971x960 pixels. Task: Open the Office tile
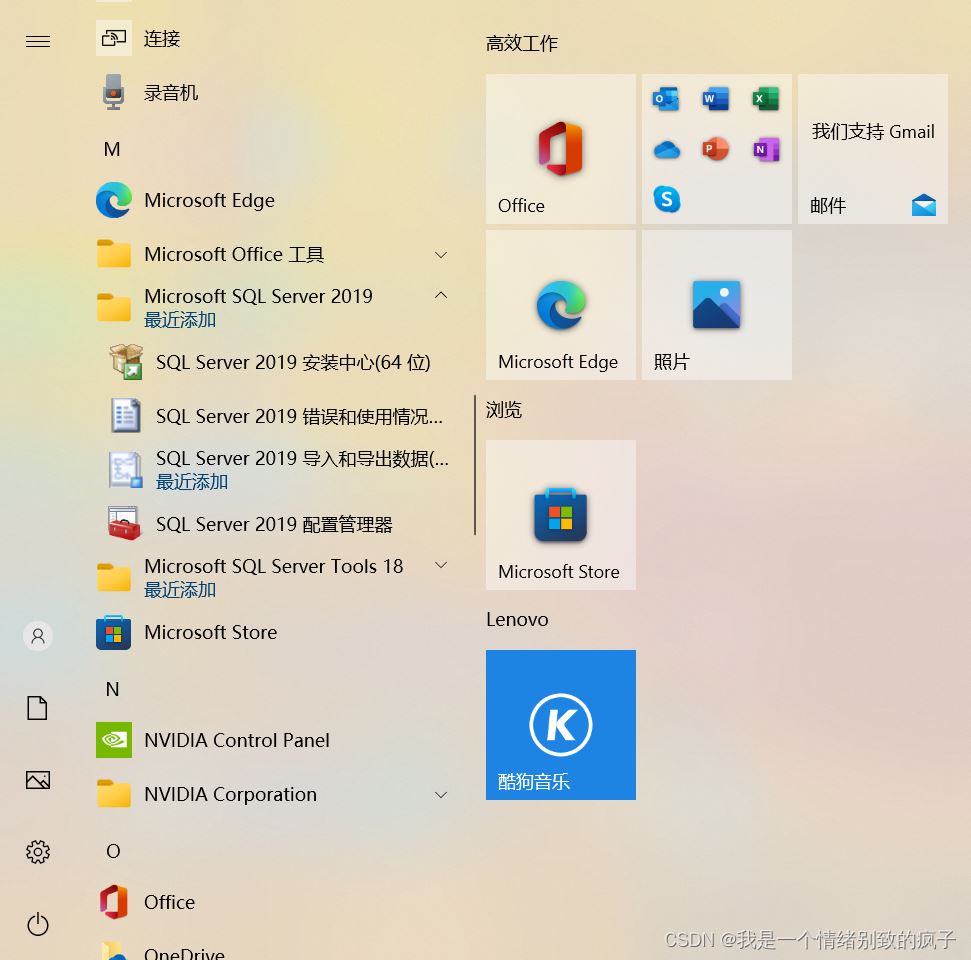point(560,149)
